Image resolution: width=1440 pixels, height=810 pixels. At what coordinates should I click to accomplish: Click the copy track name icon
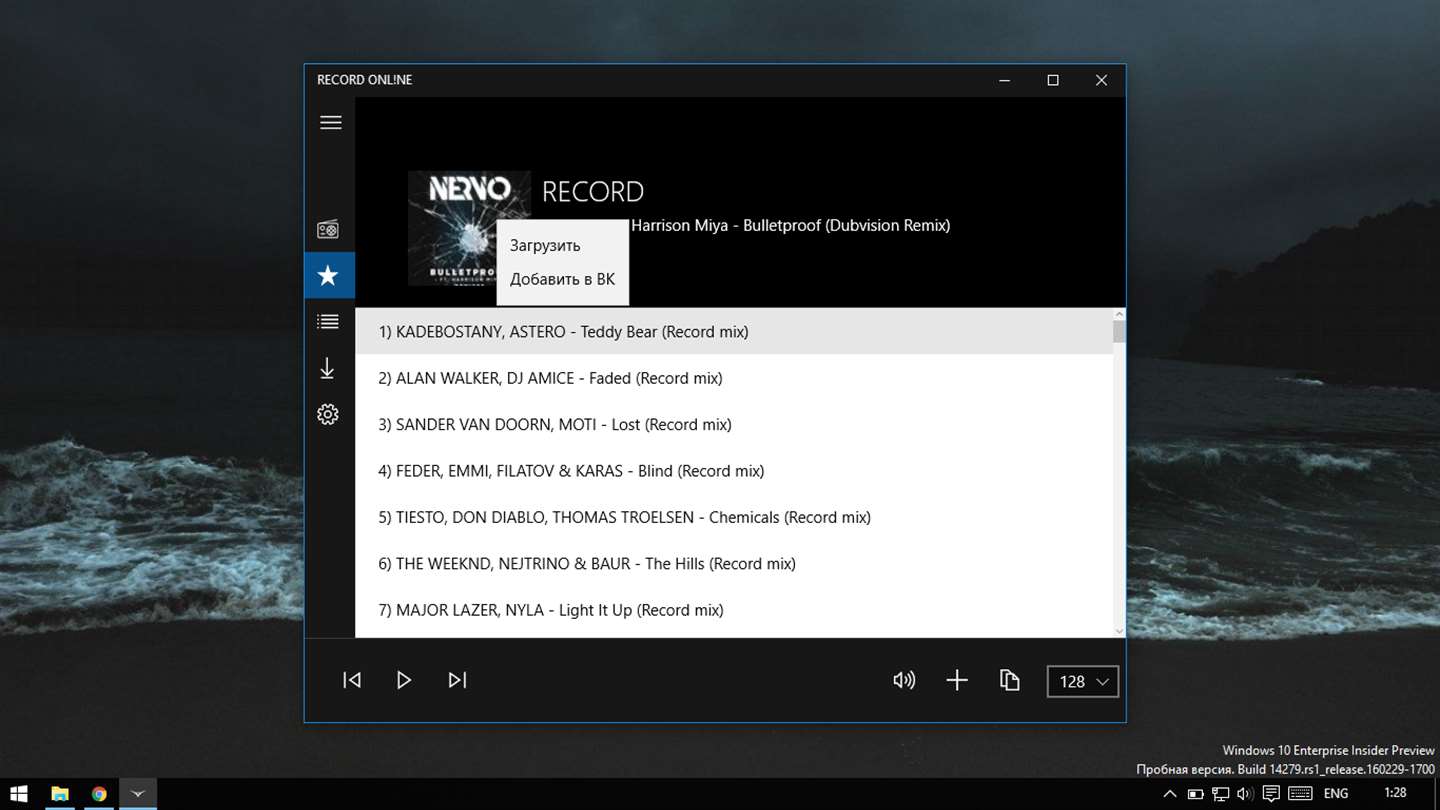1010,680
